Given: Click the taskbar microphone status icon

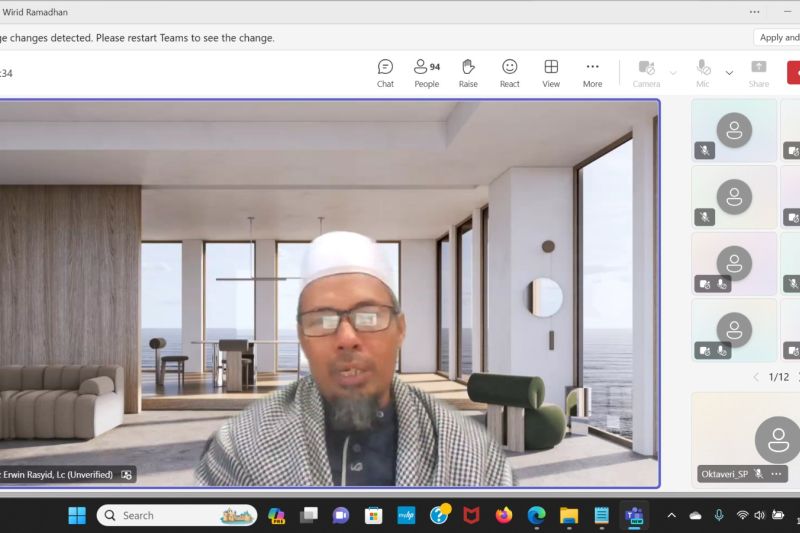Looking at the screenshot, I should pos(718,515).
